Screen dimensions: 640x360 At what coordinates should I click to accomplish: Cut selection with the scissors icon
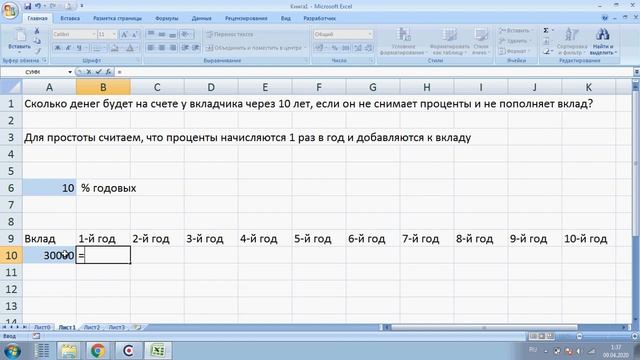(37, 31)
